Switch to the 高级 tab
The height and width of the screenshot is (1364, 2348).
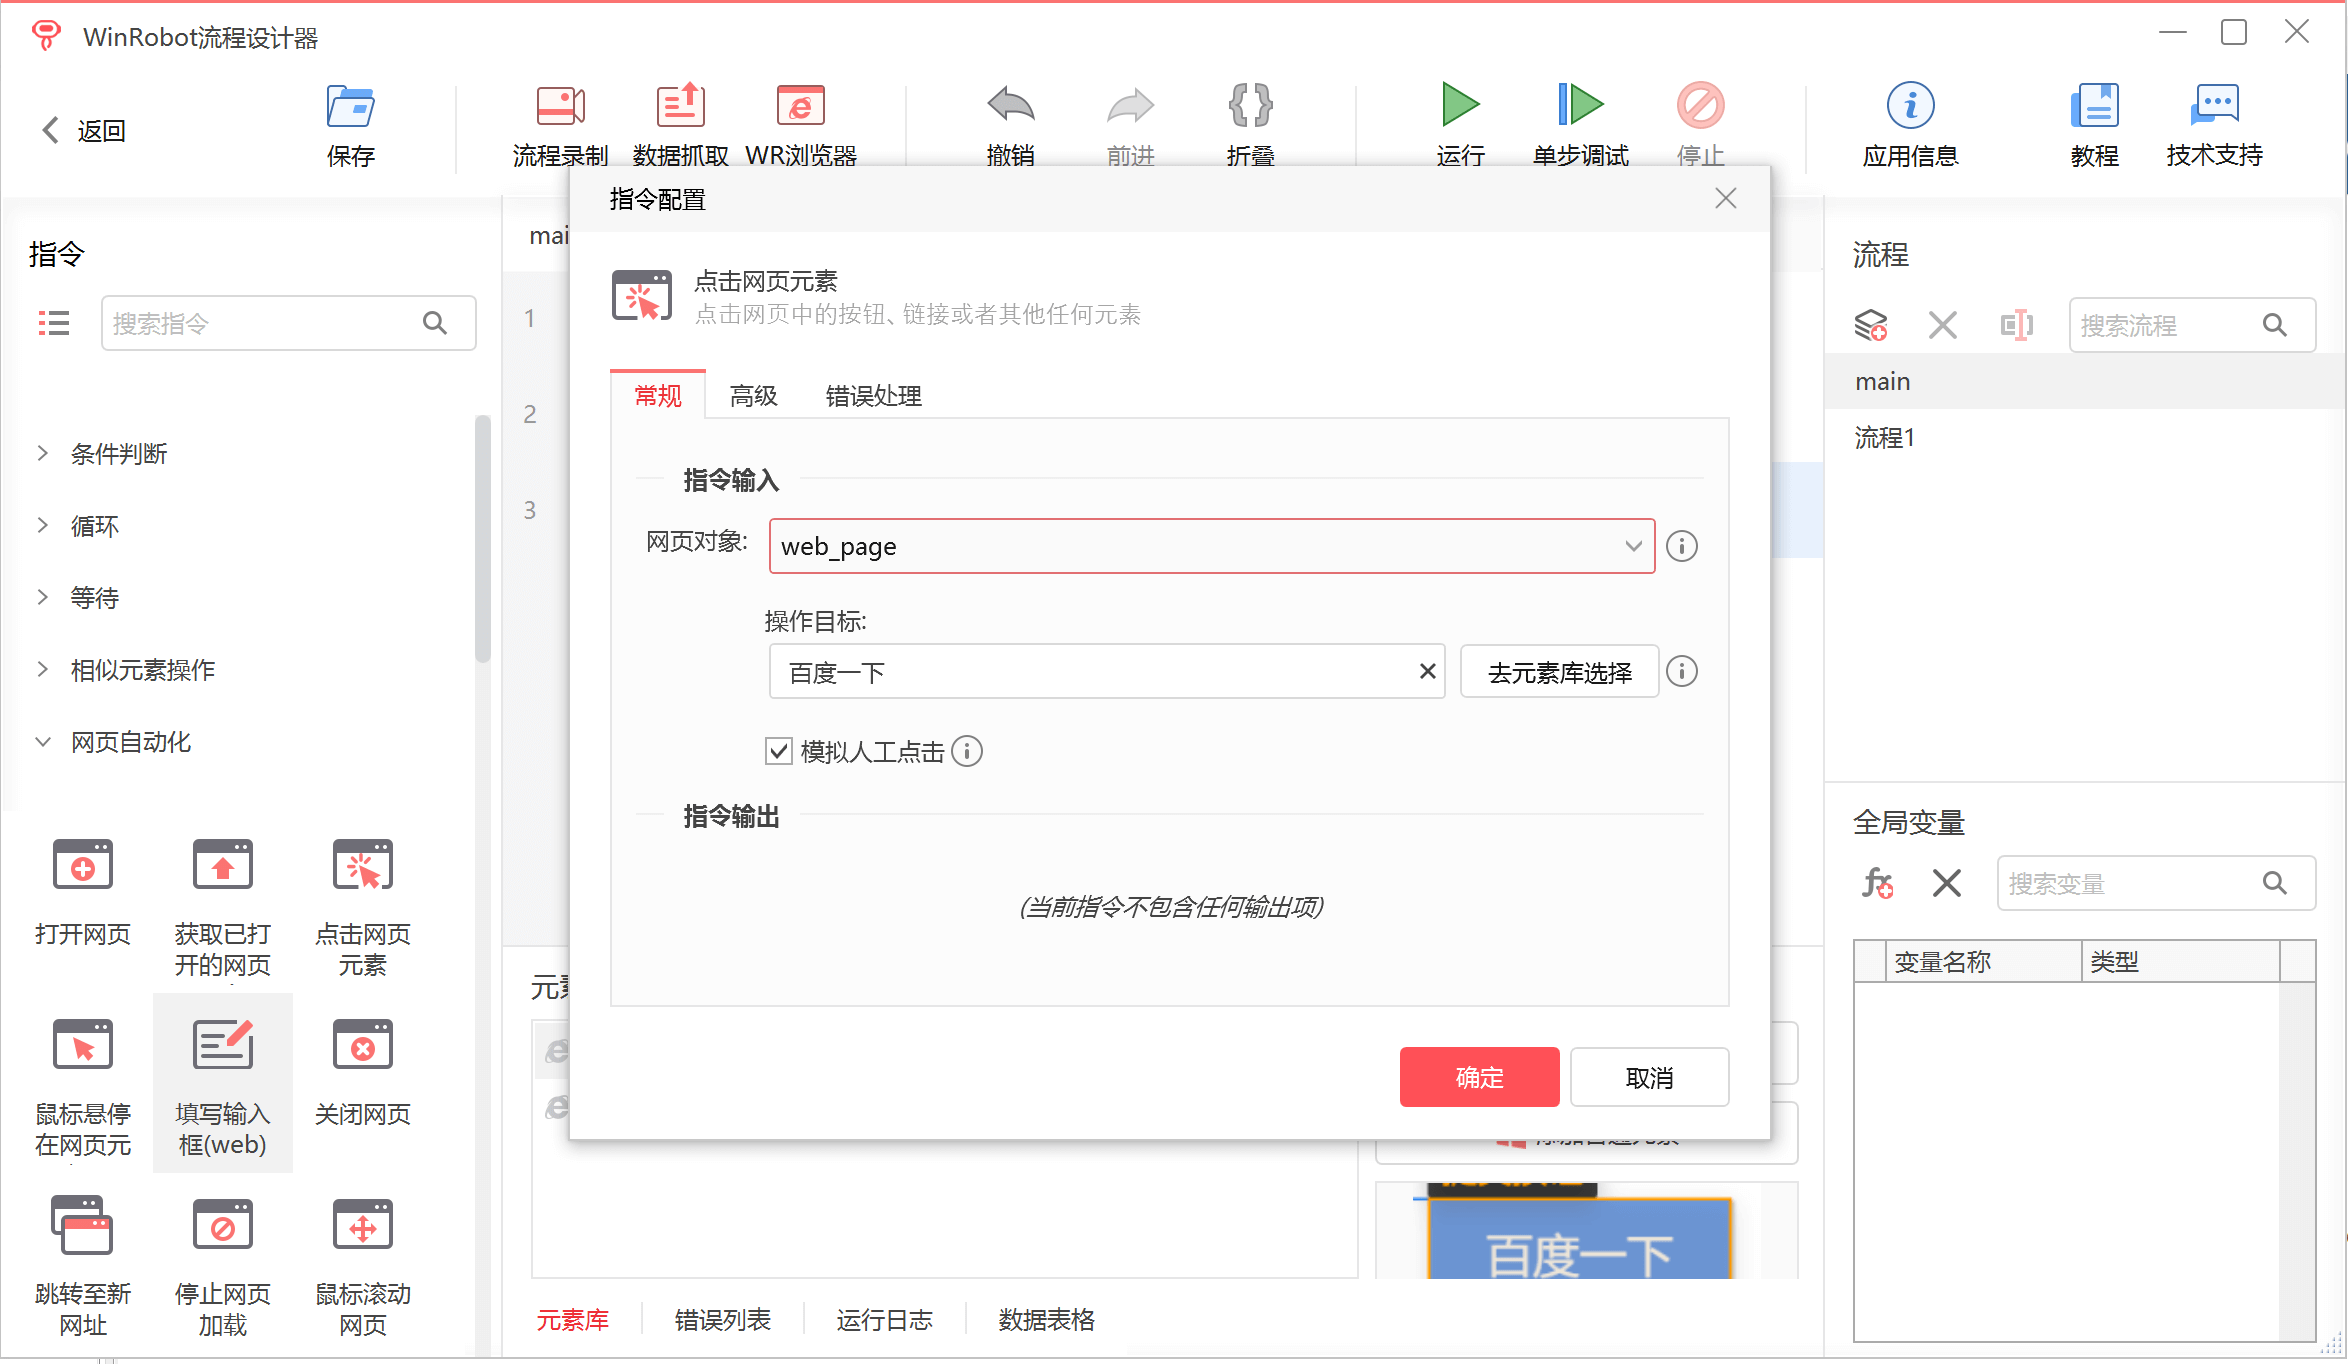753,396
